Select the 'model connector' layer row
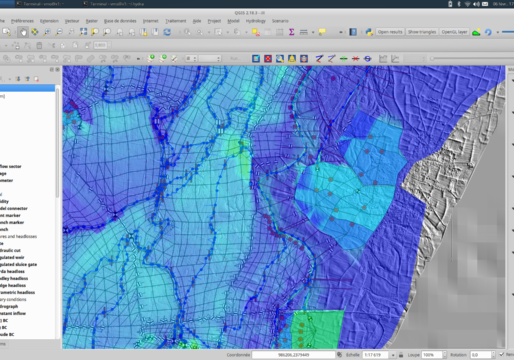Screen dimensions: 514x360 [14, 208]
